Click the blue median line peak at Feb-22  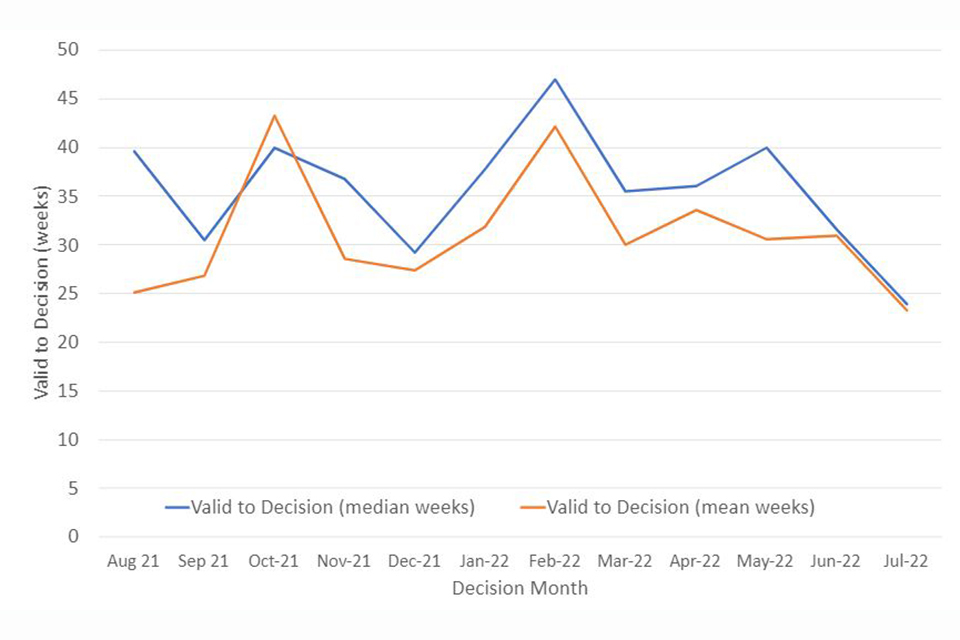[555, 79]
